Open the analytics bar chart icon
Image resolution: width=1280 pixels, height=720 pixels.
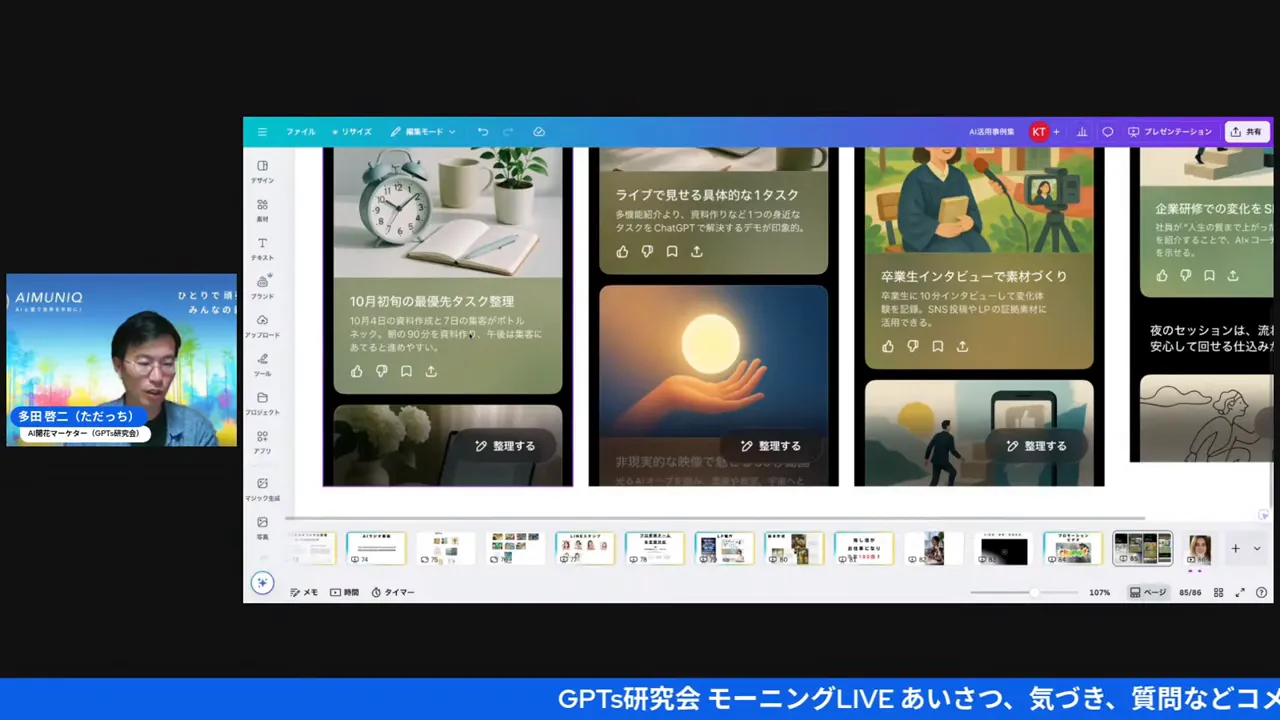pyautogui.click(x=1081, y=132)
